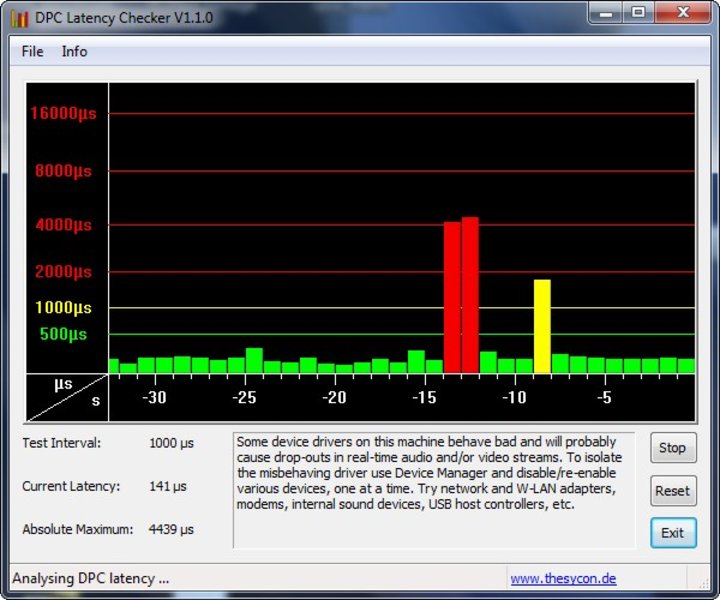Minimize the DPC Latency Checker window
Screen dimensions: 720x600
[606, 13]
